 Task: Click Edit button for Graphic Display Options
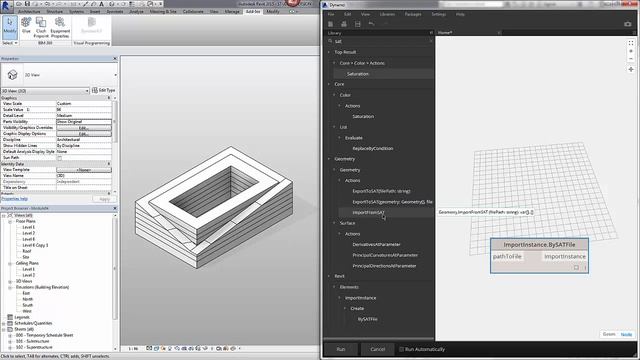(x=84, y=134)
